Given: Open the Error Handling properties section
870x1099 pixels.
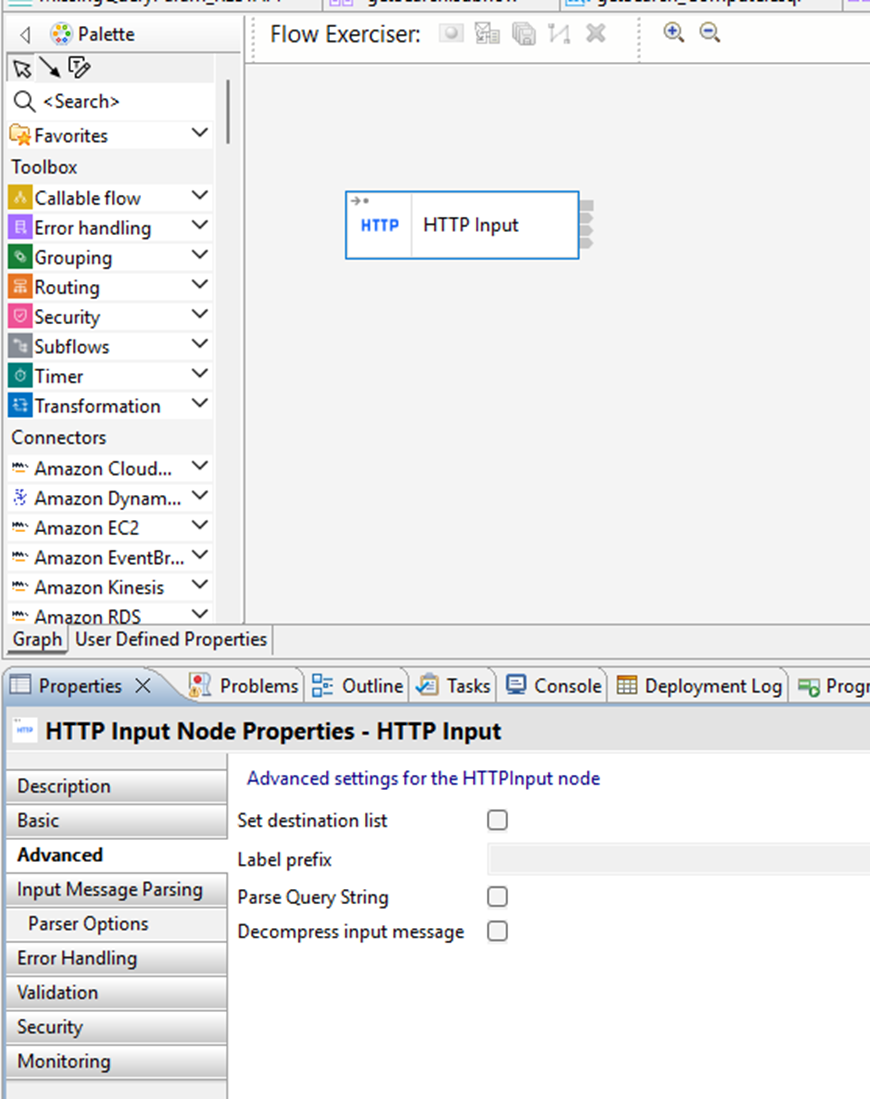Looking at the screenshot, I should click(77, 958).
